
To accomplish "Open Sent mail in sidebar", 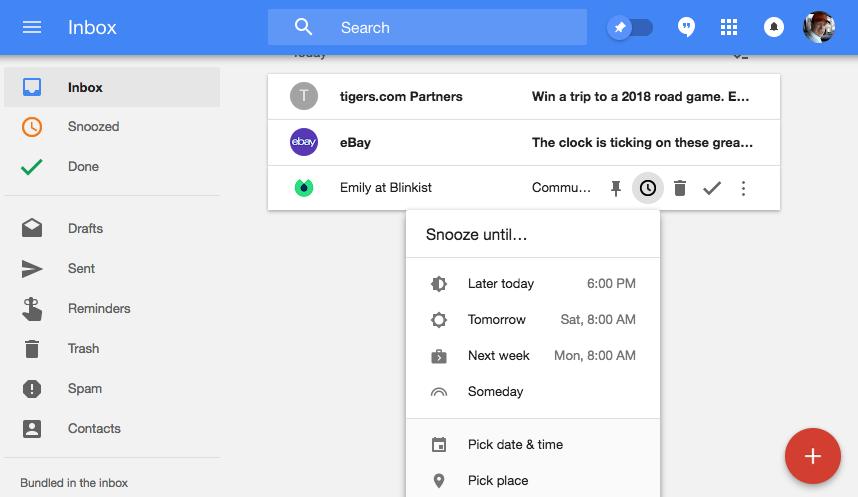I will click(x=112, y=268).
